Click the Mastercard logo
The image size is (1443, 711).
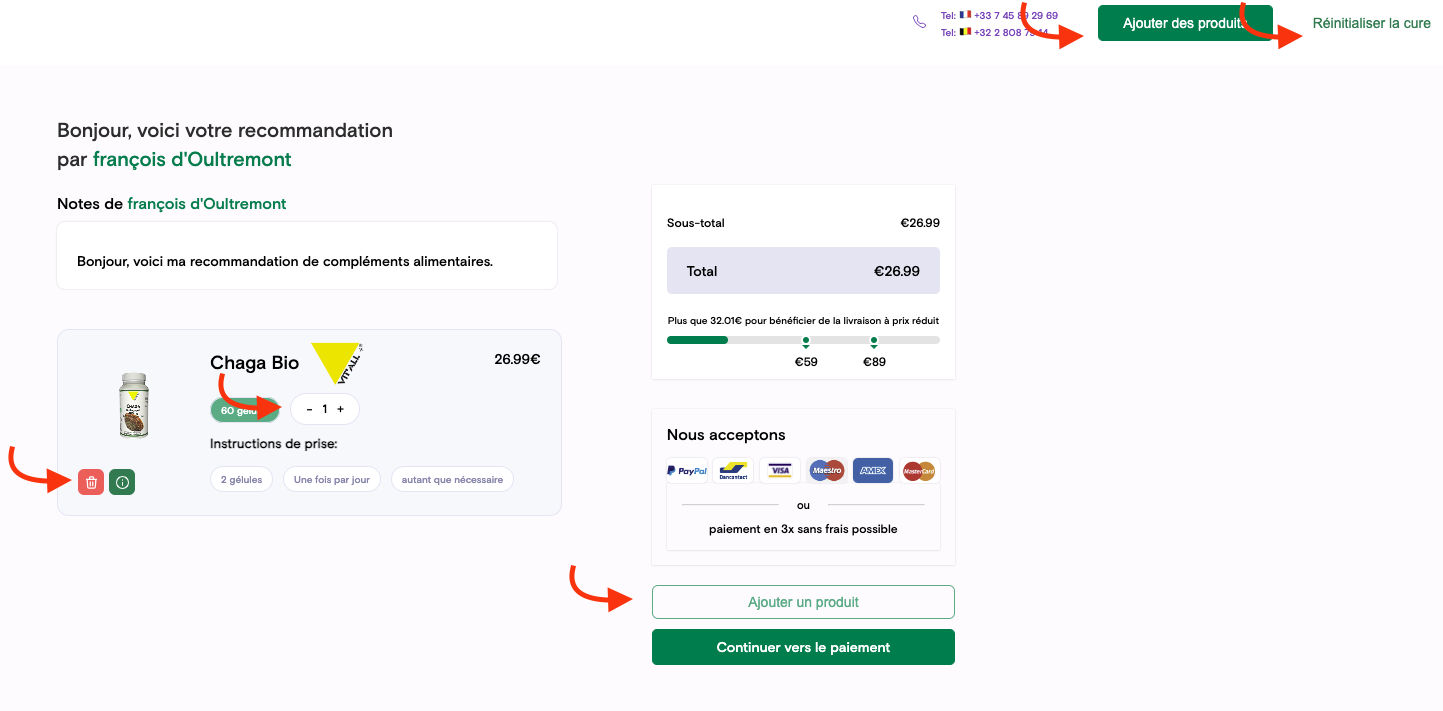click(x=919, y=470)
